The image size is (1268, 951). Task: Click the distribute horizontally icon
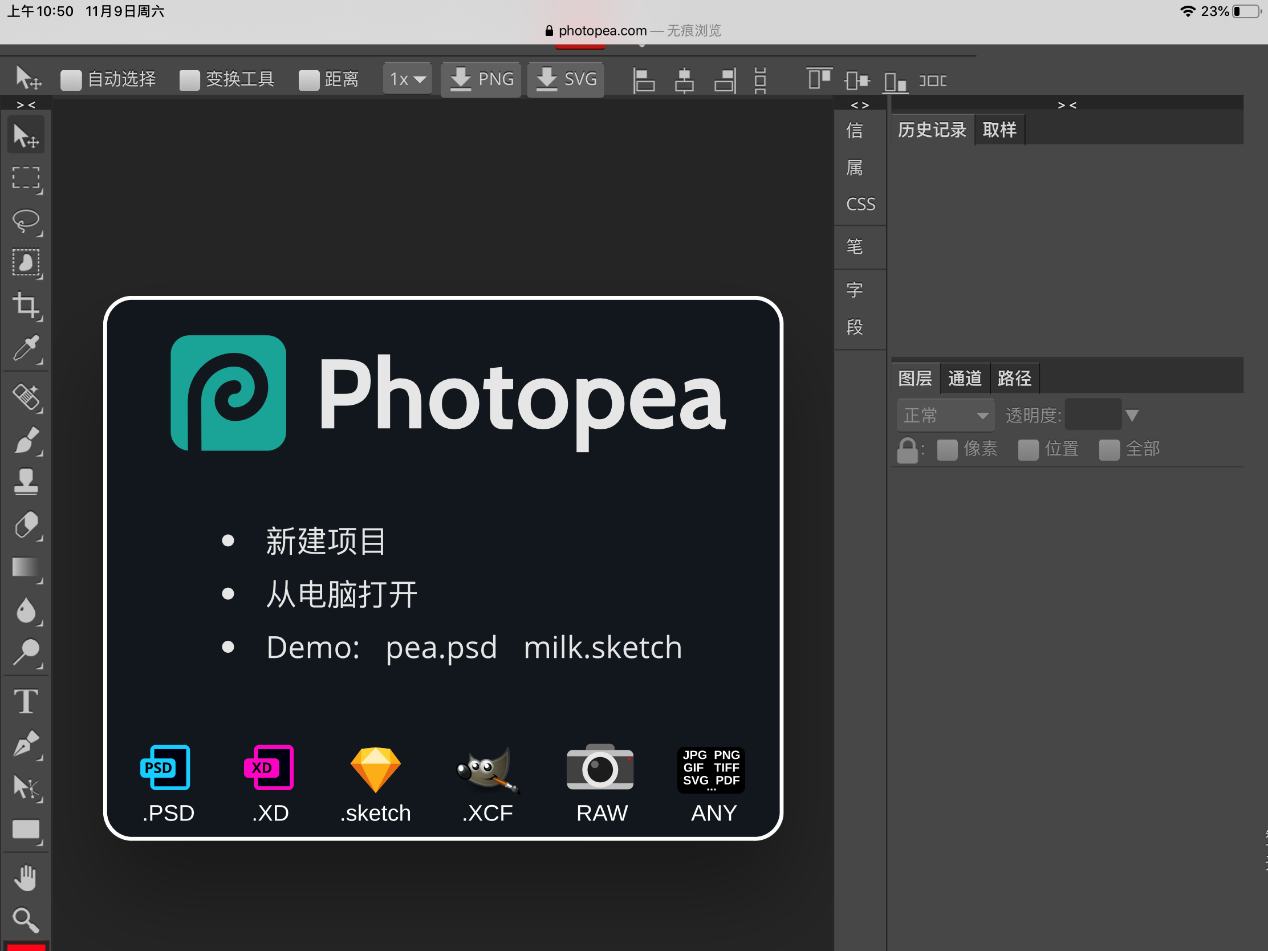pos(933,80)
